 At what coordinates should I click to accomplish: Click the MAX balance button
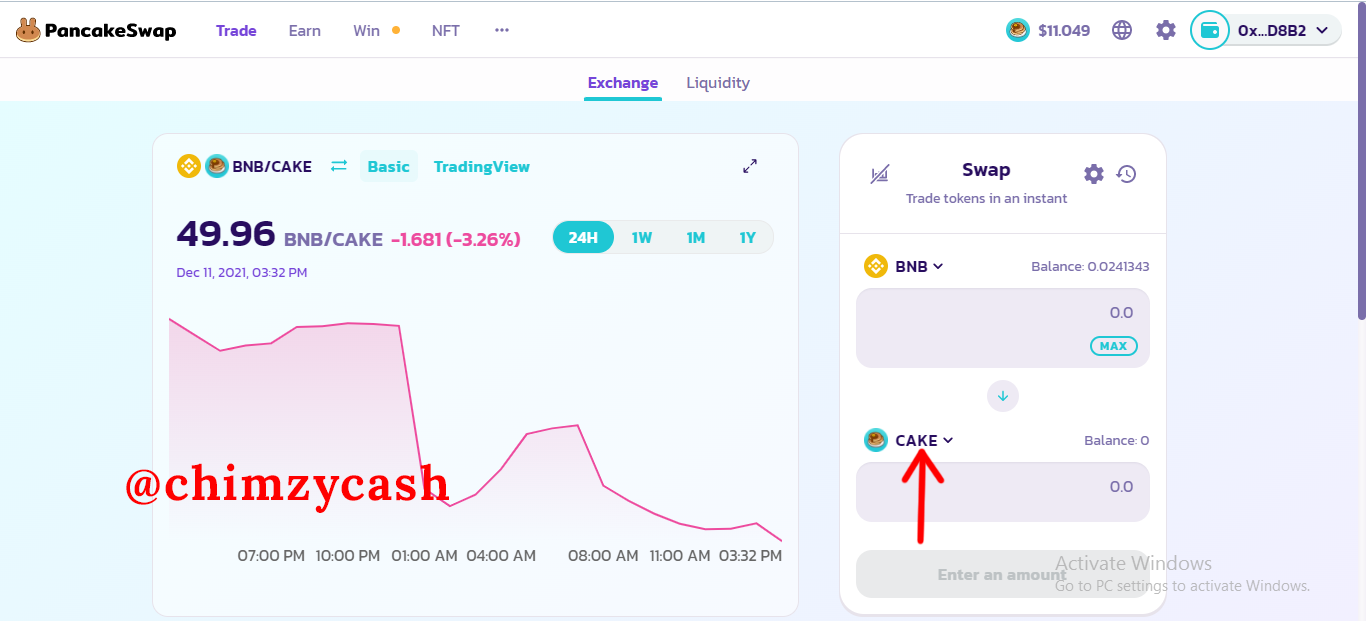1114,346
